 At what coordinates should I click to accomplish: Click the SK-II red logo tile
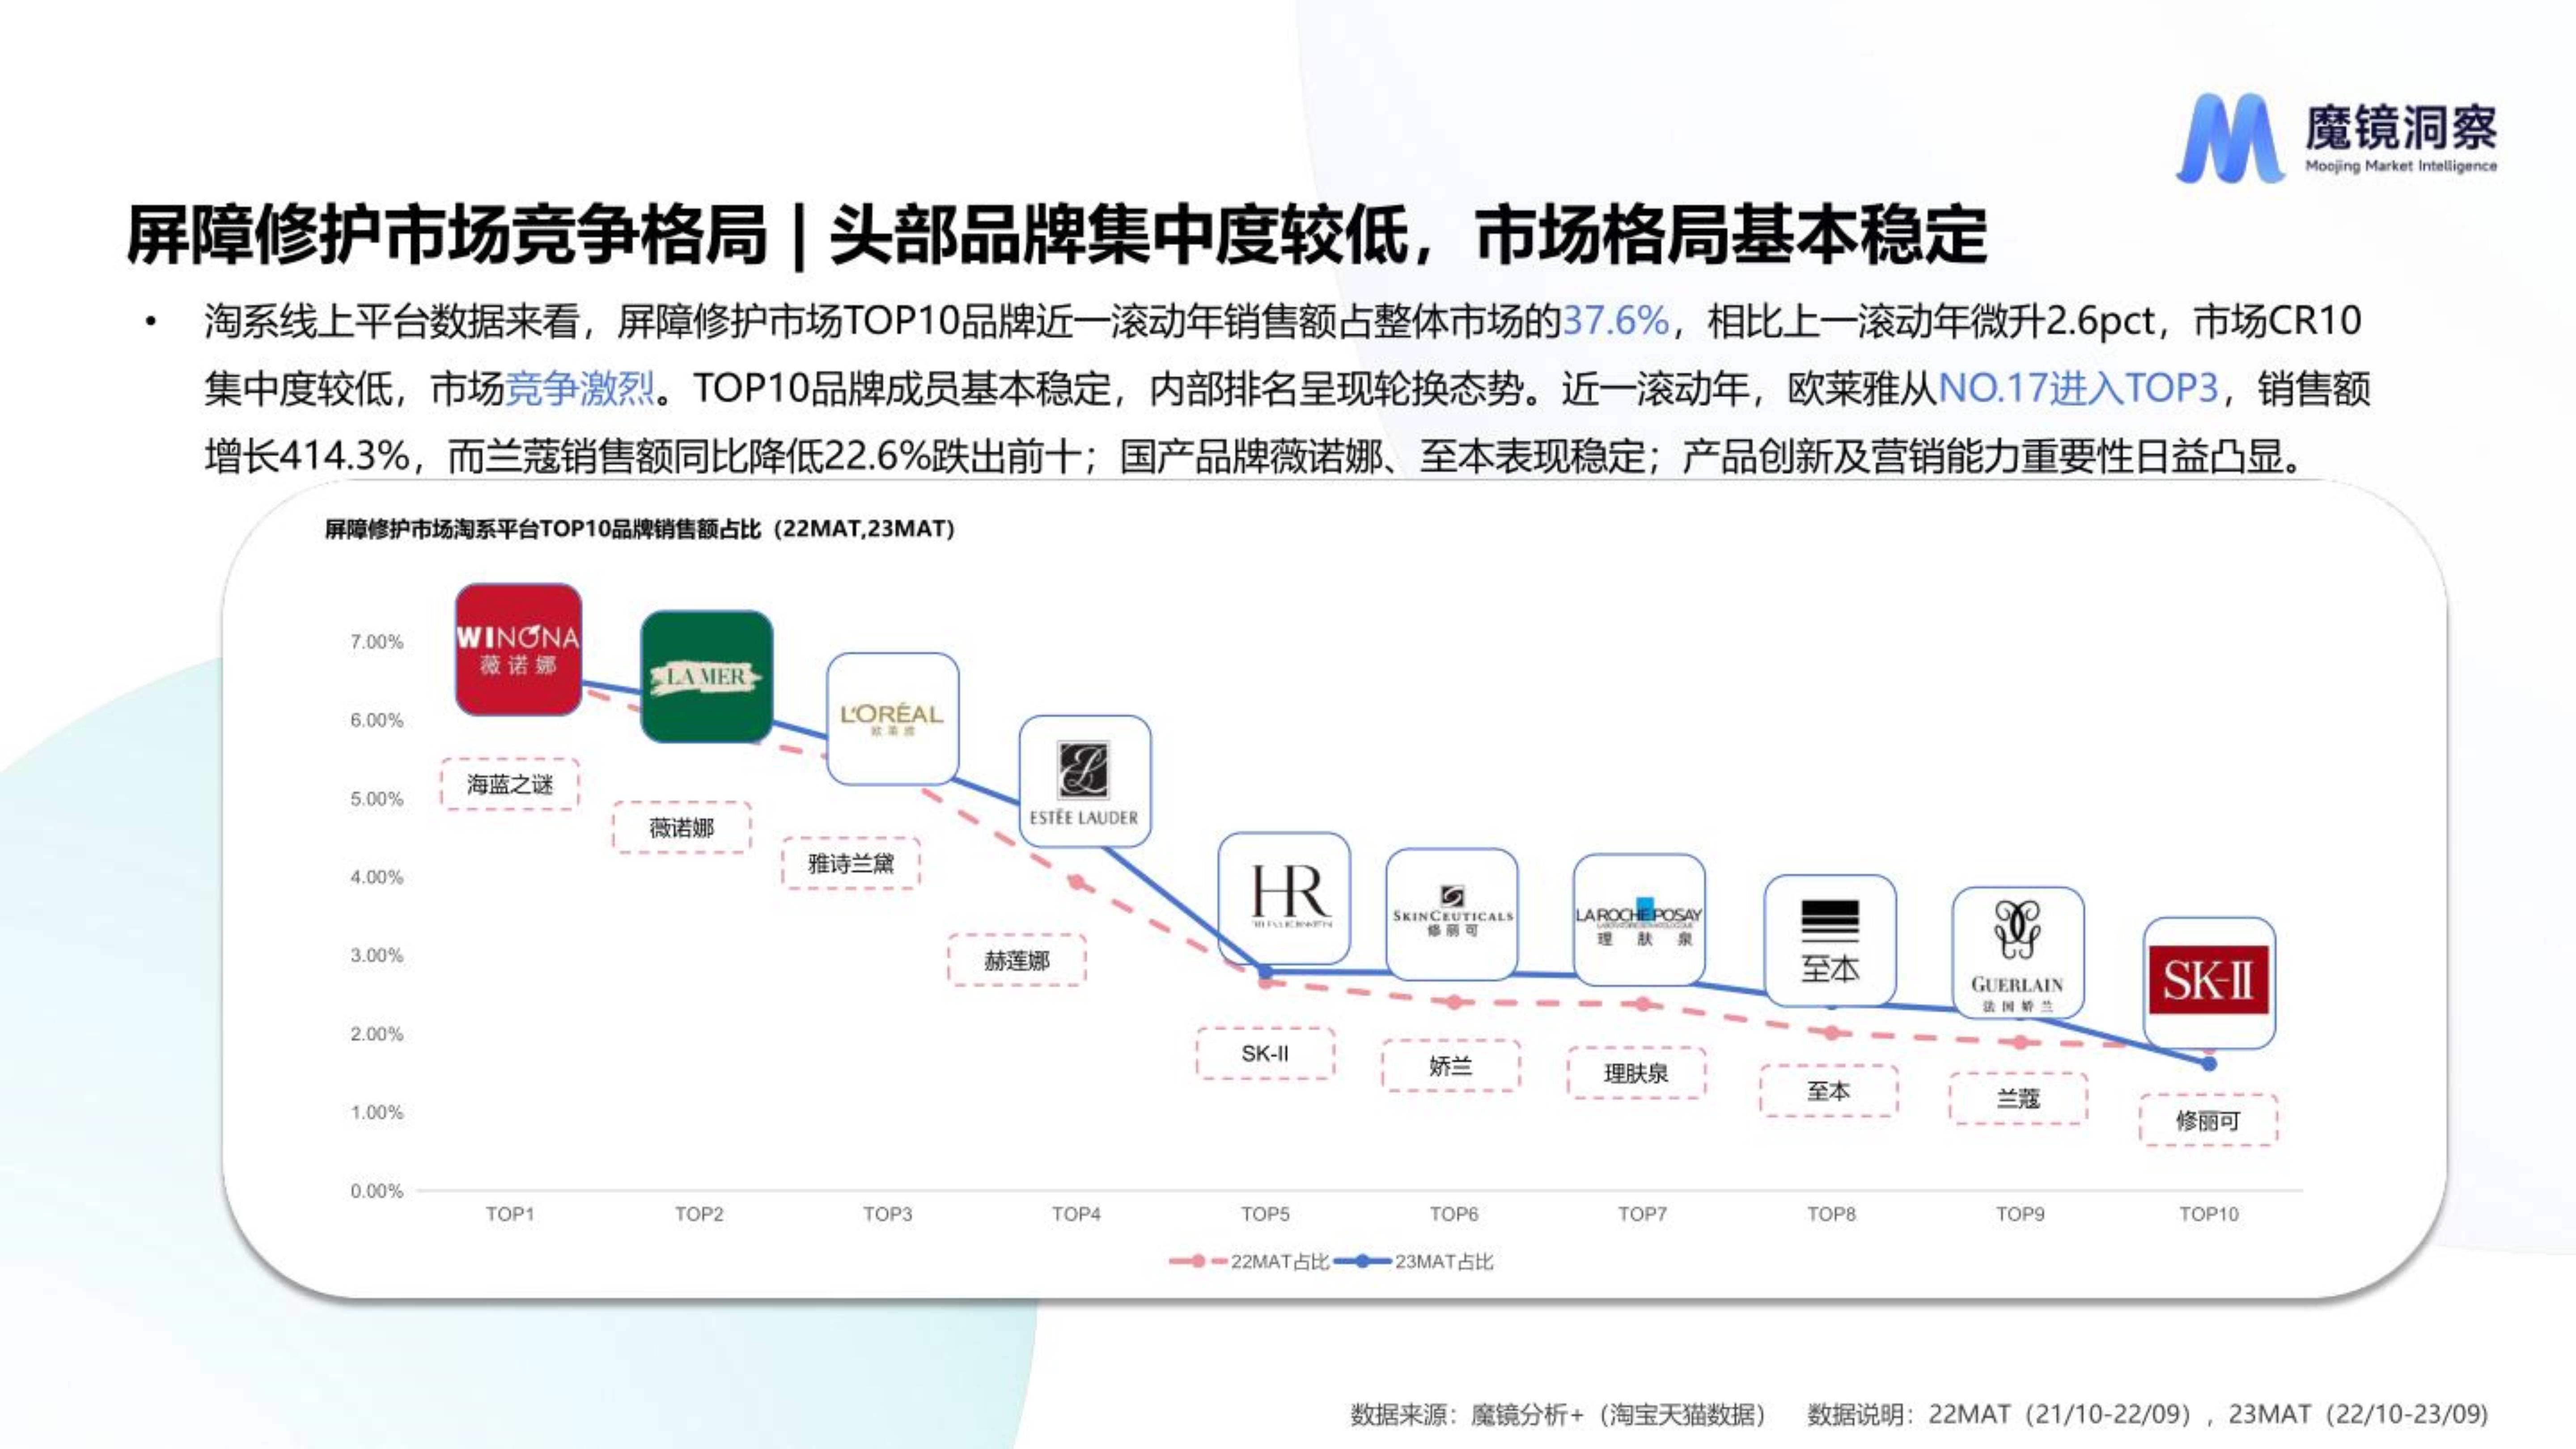[x=2209, y=983]
